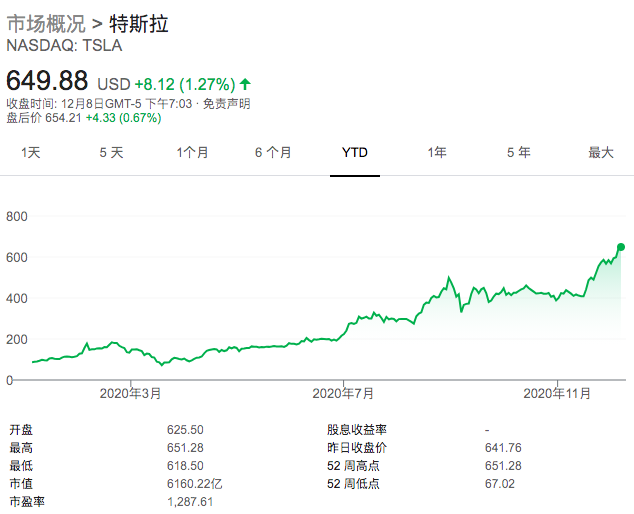Open the 免责声明 disclaimer link
The width and height of the screenshot is (634, 514).
[226, 104]
